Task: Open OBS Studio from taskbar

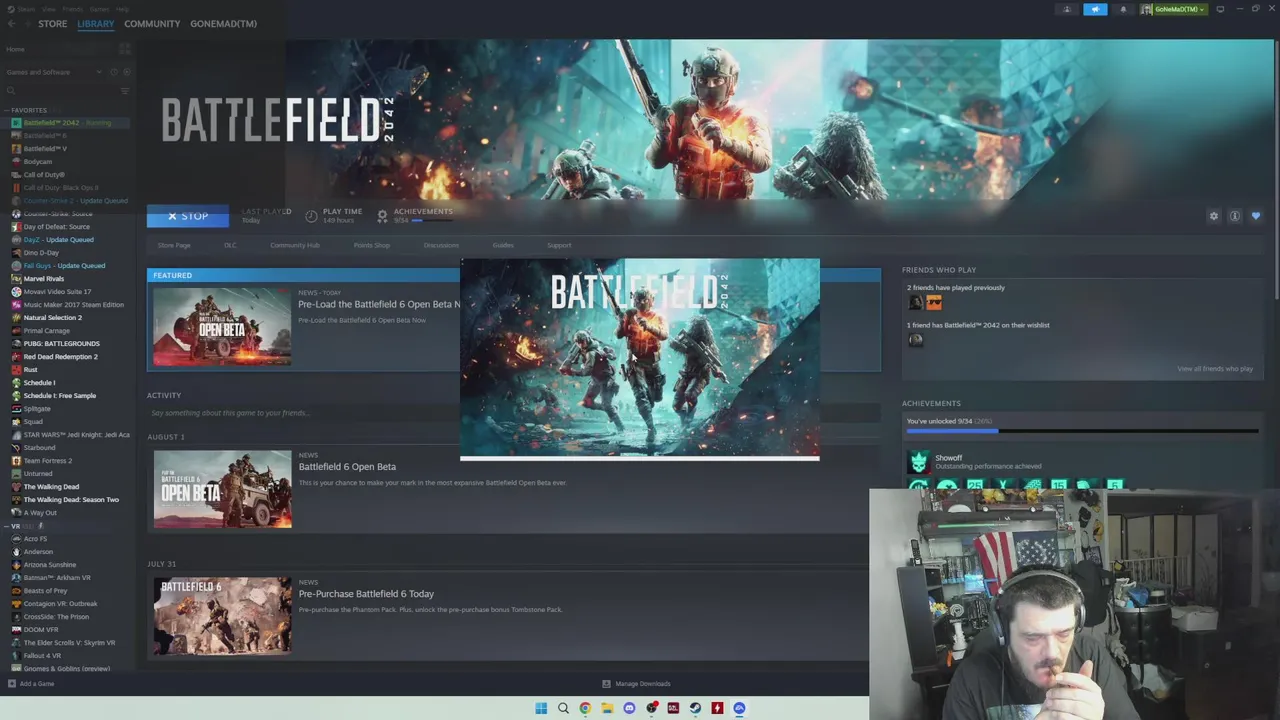Action: pyautogui.click(x=651, y=708)
